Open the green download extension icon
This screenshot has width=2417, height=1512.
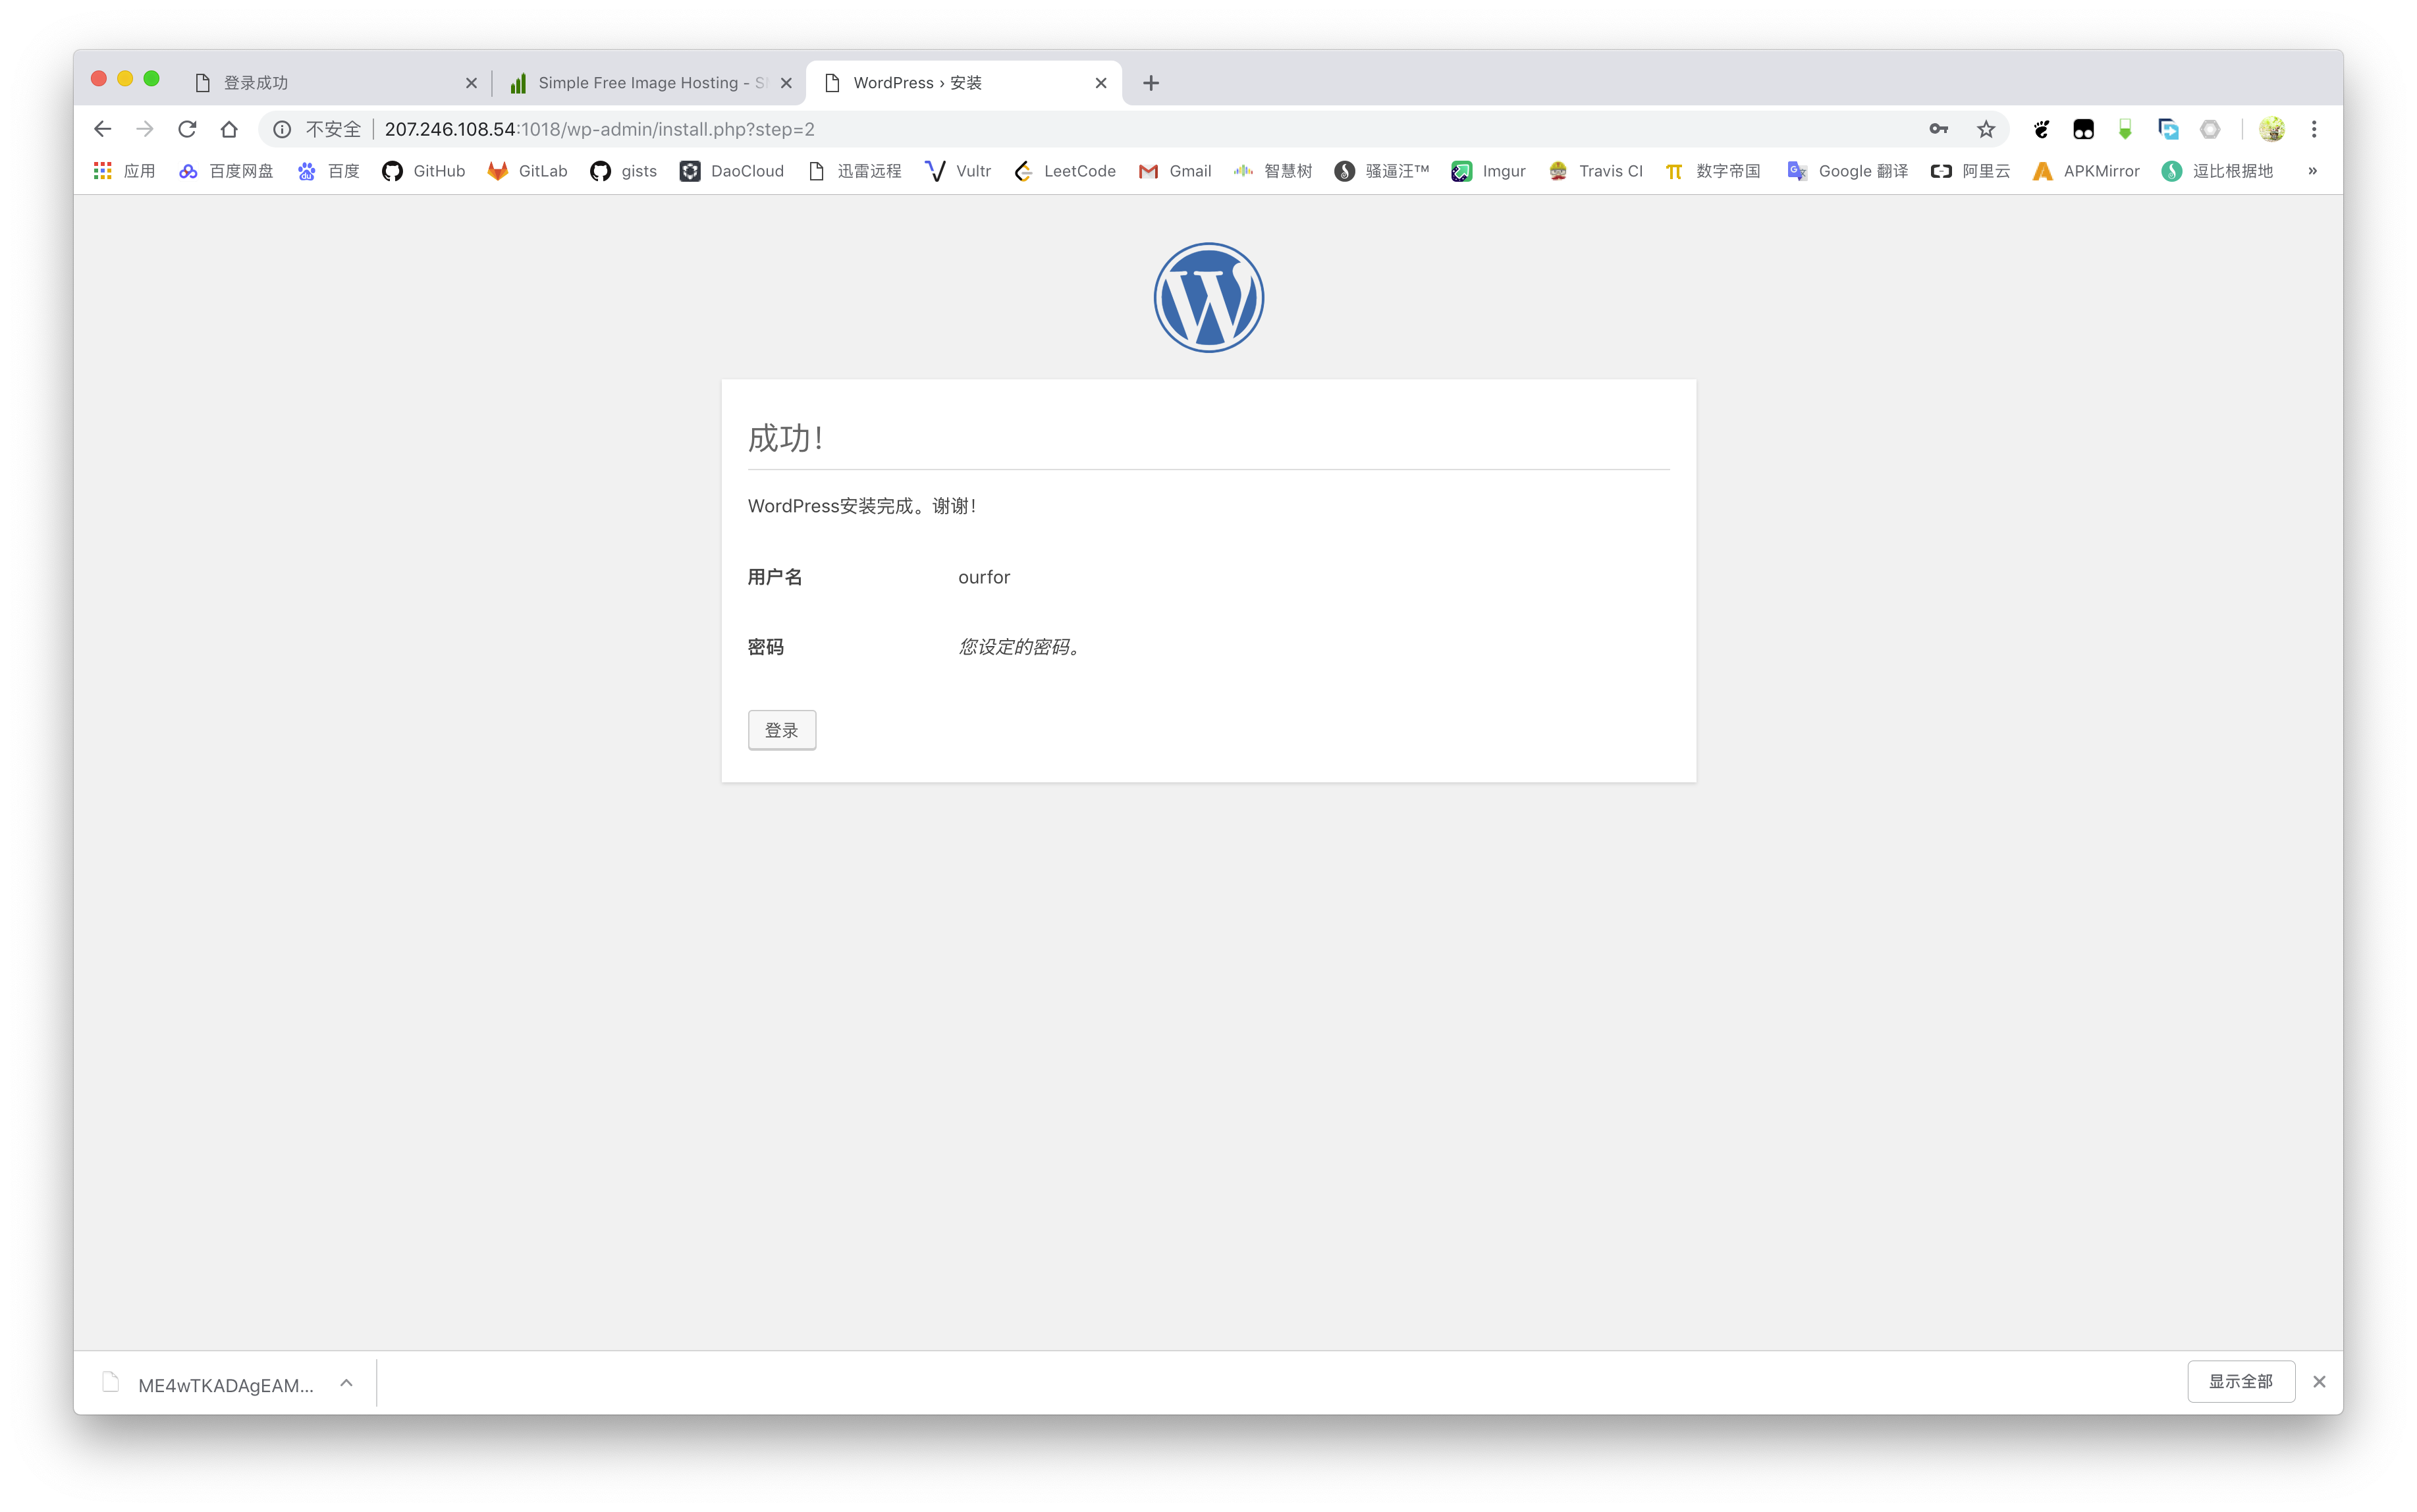[2125, 129]
